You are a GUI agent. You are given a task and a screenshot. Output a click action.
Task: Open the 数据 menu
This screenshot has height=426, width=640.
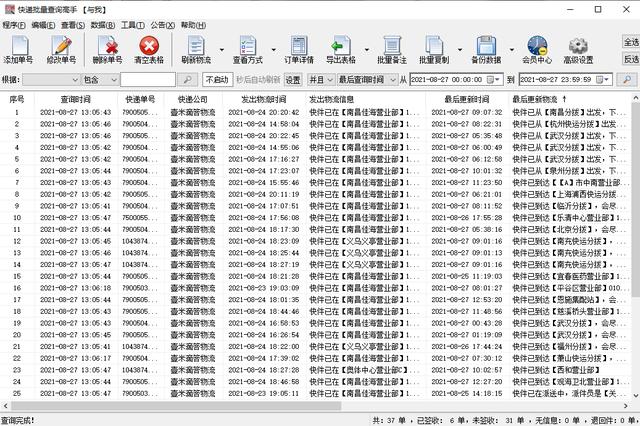102,23
